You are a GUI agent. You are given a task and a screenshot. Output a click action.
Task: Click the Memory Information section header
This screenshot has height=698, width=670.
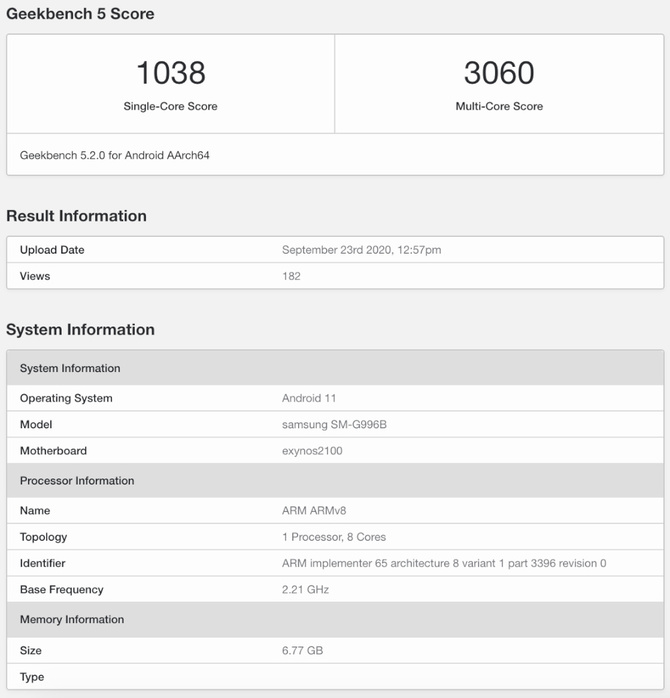[72, 620]
